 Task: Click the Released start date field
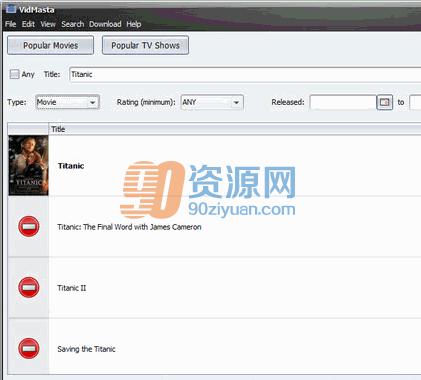343,102
